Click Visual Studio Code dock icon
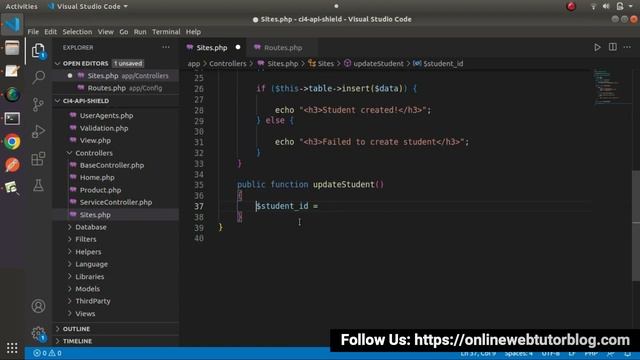Screen dimensions: 640x360 tap(12, 24)
